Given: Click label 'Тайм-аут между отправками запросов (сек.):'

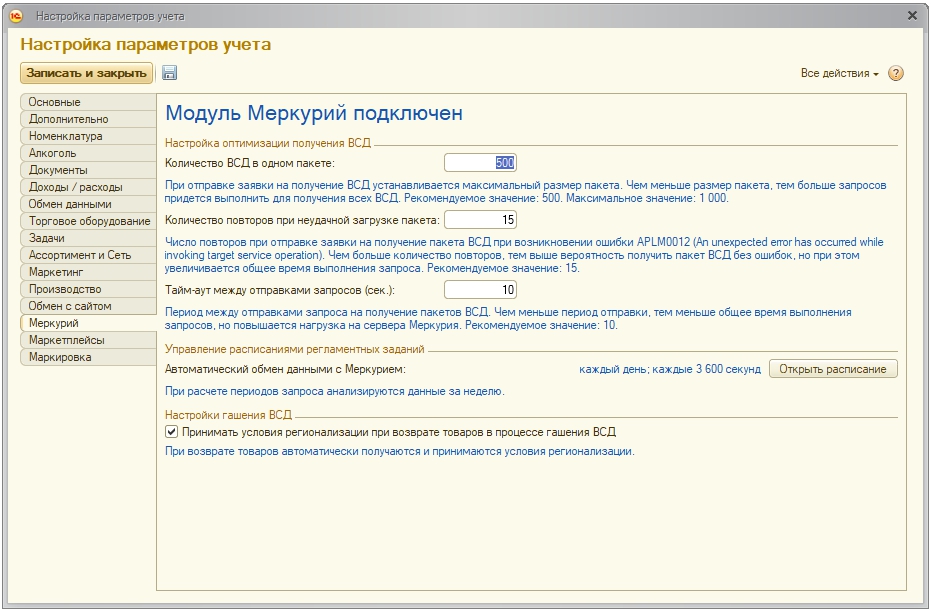Looking at the screenshot, I should (x=280, y=290).
